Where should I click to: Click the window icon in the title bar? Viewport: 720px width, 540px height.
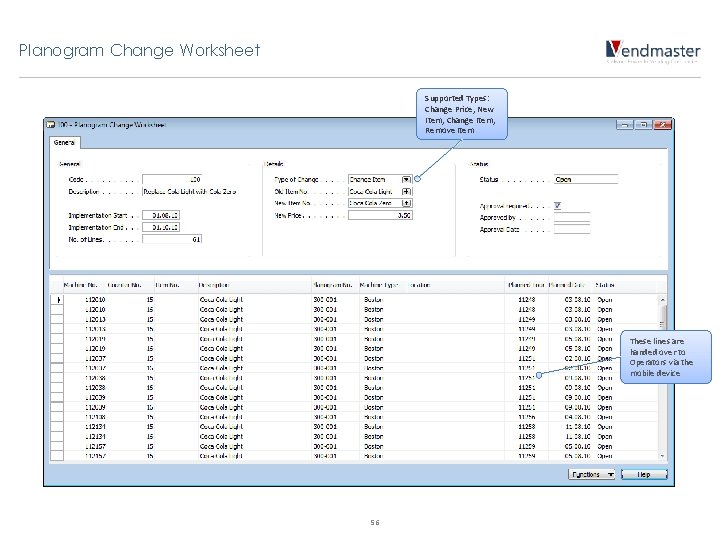(x=50, y=125)
